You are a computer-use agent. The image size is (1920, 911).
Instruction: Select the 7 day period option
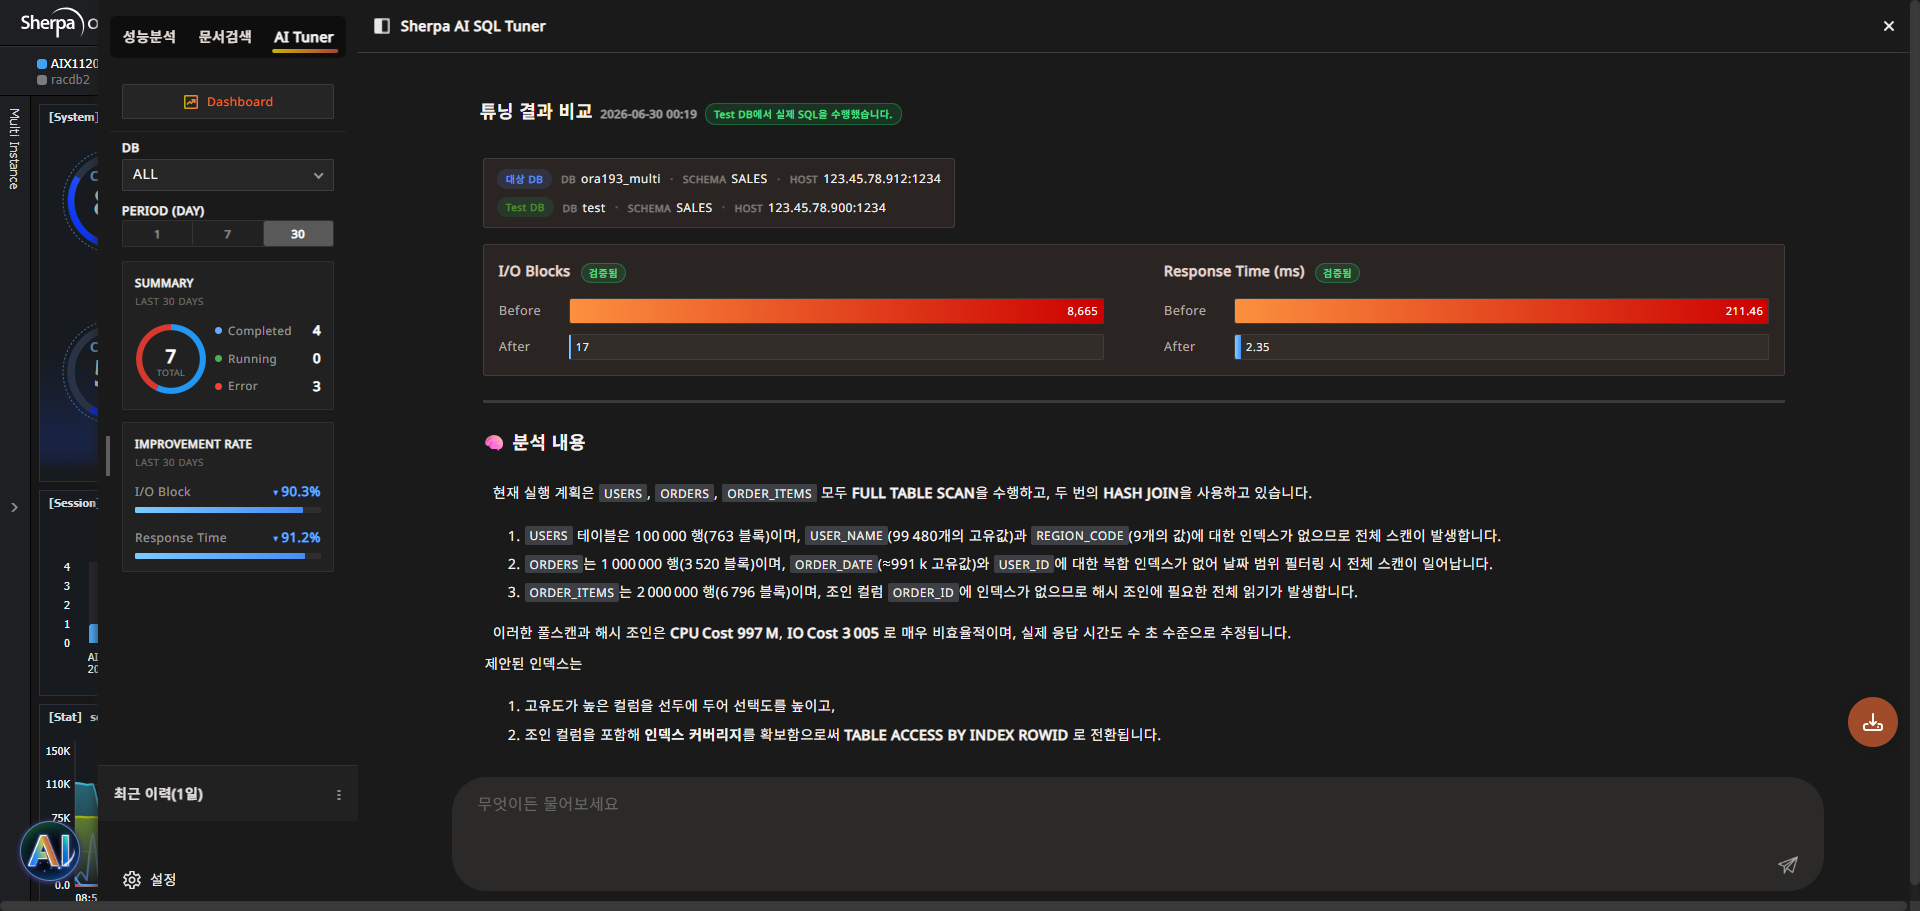pos(228,234)
